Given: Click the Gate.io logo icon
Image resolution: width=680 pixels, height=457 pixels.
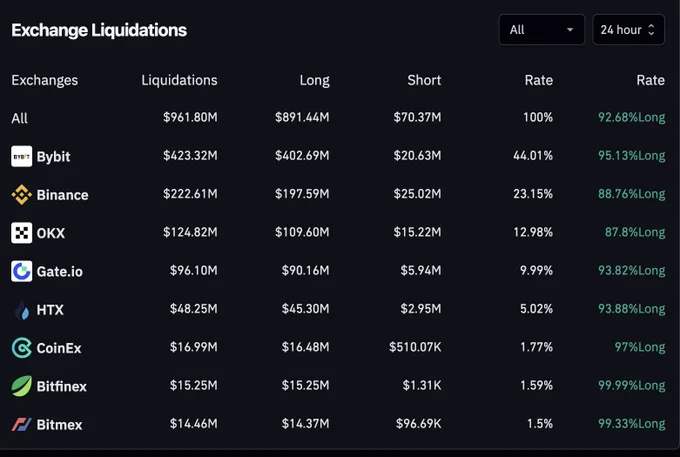Looking at the screenshot, I should pos(21,271).
